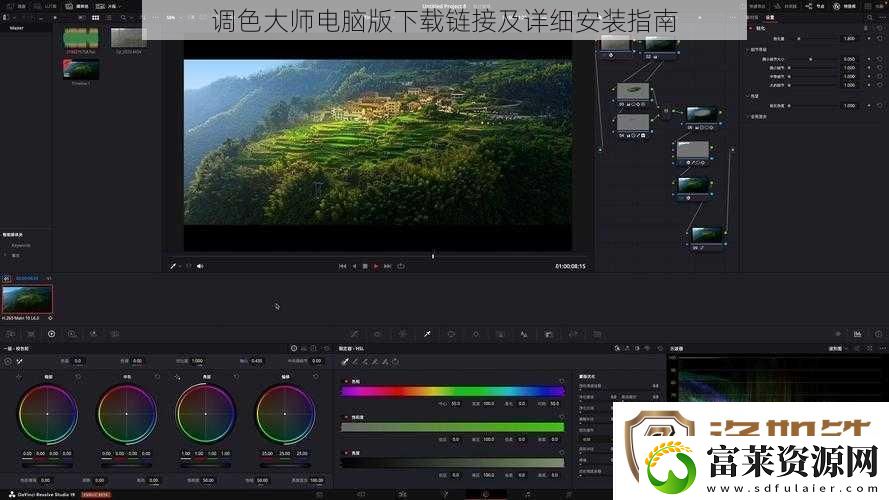
Task: Click the Gain master wheel slider
Action: pos(206,465)
